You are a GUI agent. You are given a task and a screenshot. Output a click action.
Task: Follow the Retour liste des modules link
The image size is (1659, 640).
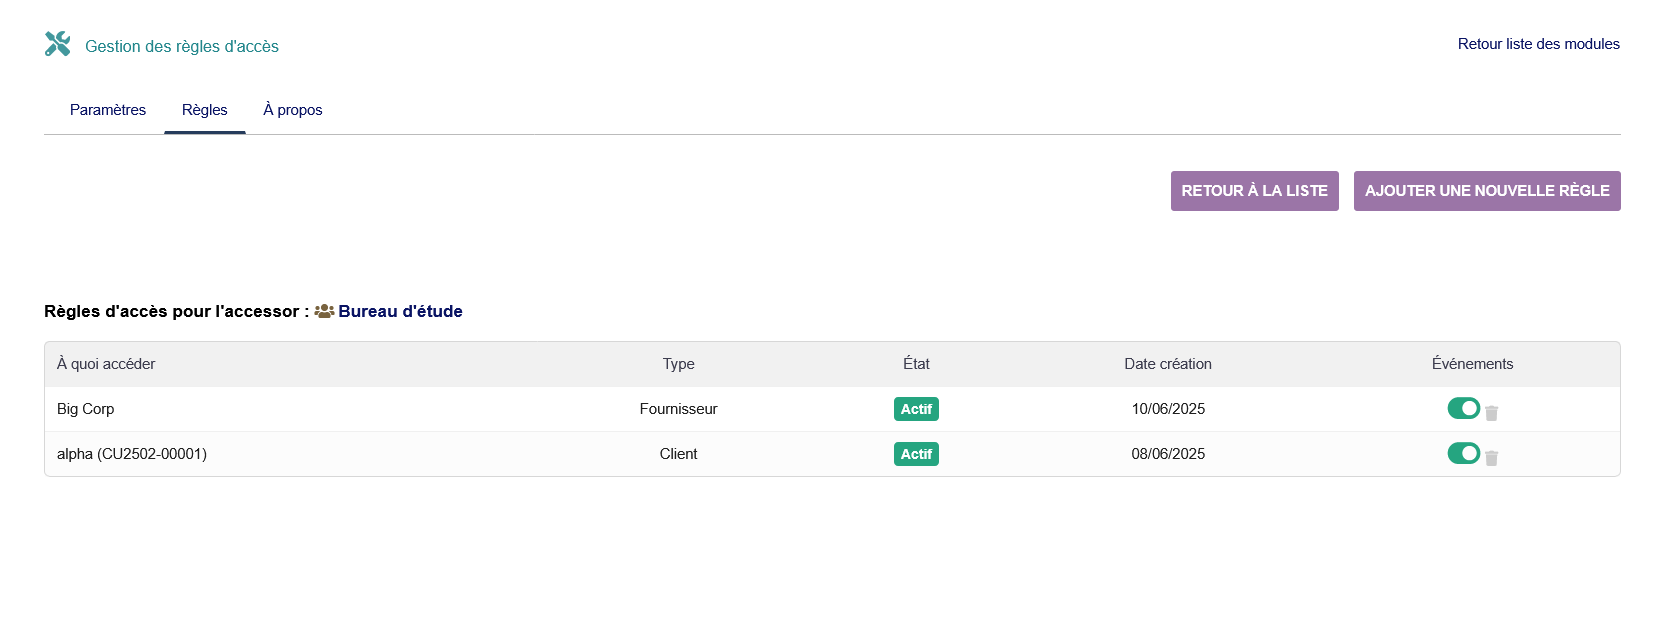click(1538, 44)
